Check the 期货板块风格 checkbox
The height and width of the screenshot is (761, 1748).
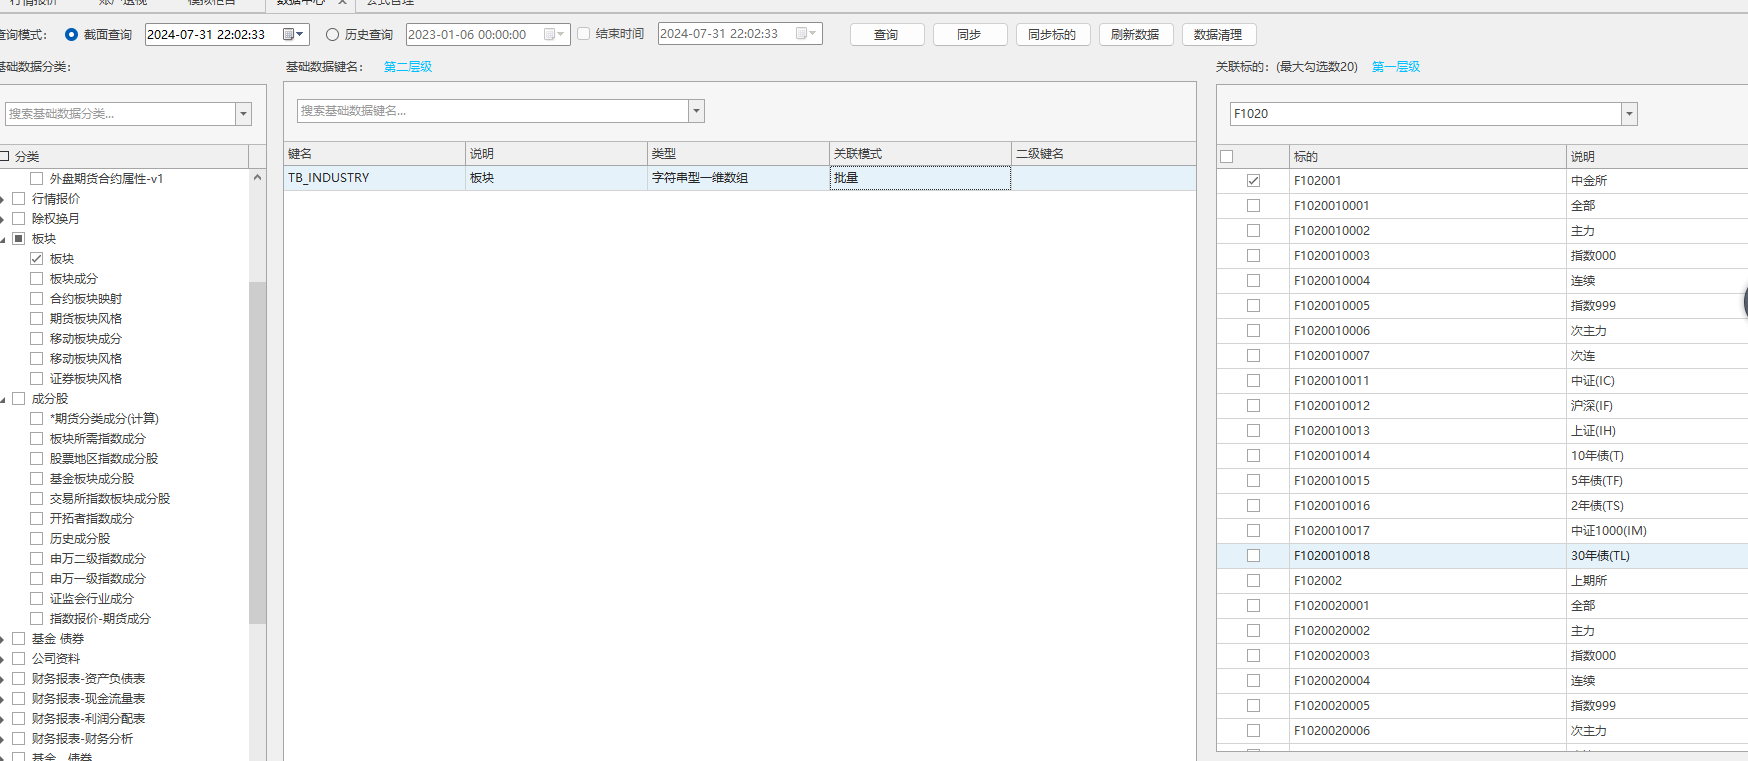click(x=36, y=319)
